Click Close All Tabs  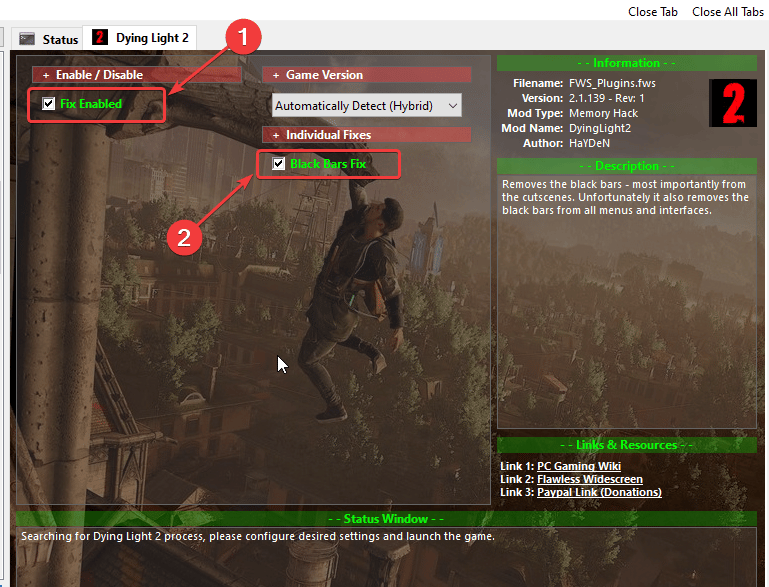(x=727, y=12)
